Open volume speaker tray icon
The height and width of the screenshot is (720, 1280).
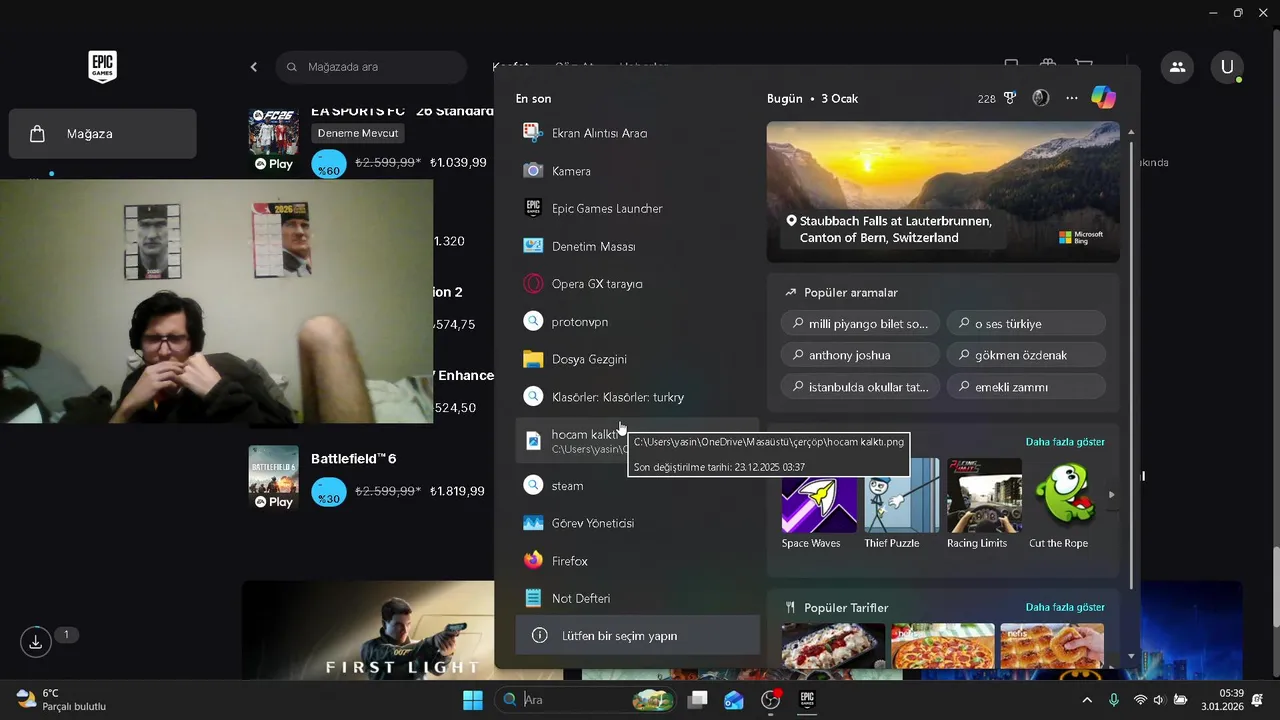tap(1159, 700)
